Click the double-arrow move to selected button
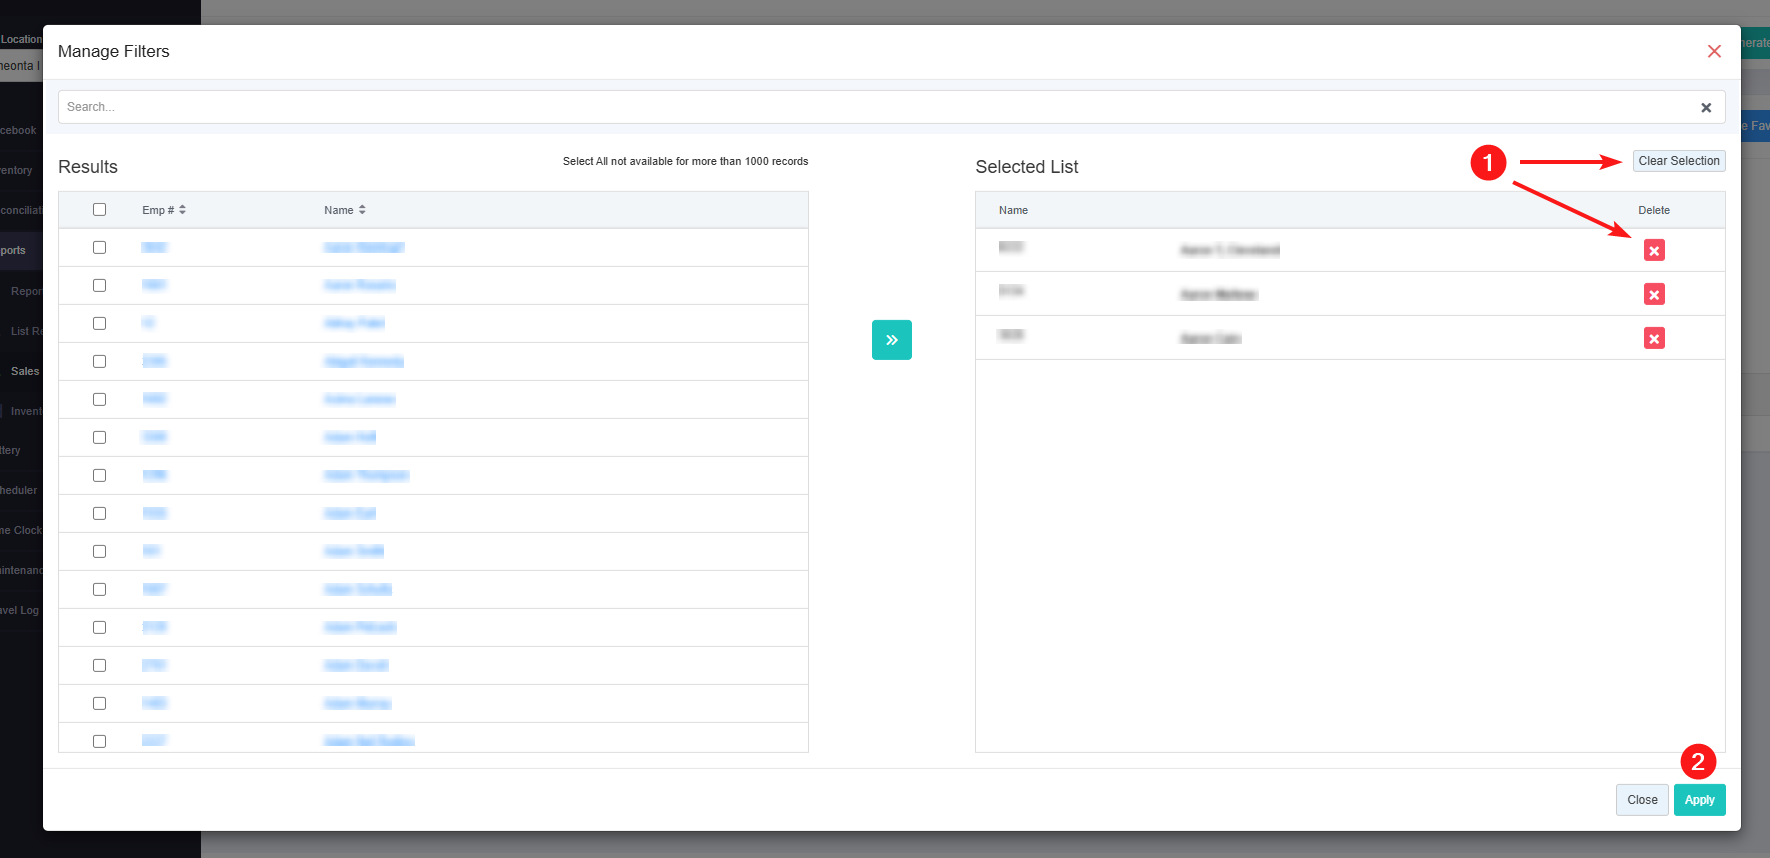The width and height of the screenshot is (1770, 858). point(891,340)
